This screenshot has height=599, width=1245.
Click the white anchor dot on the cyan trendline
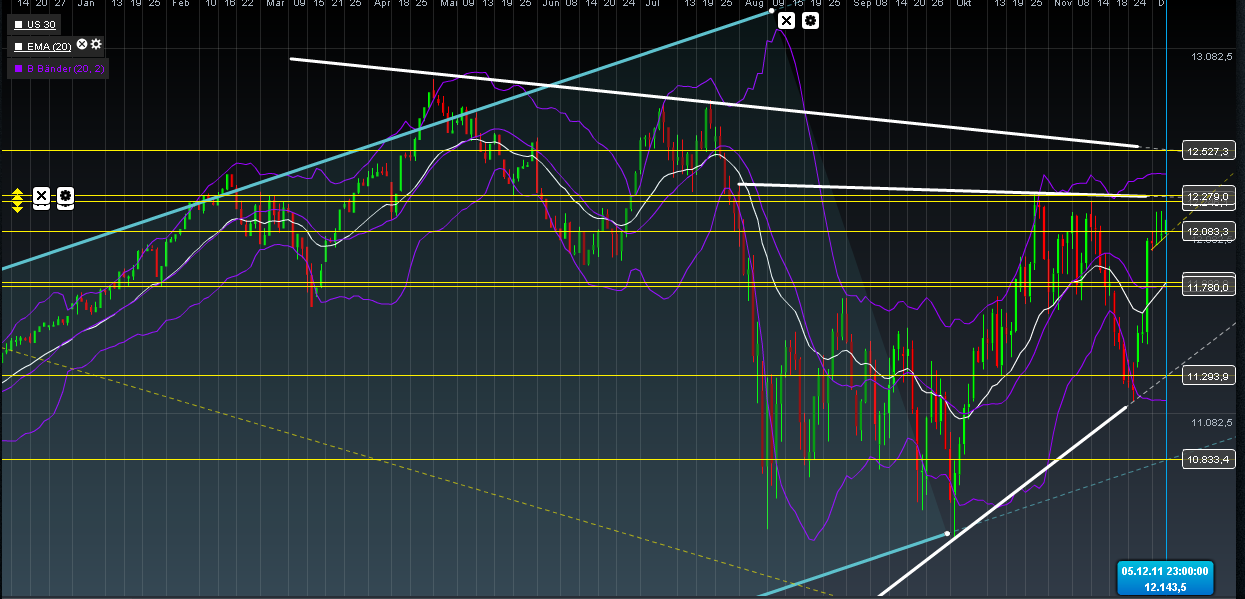(947, 535)
